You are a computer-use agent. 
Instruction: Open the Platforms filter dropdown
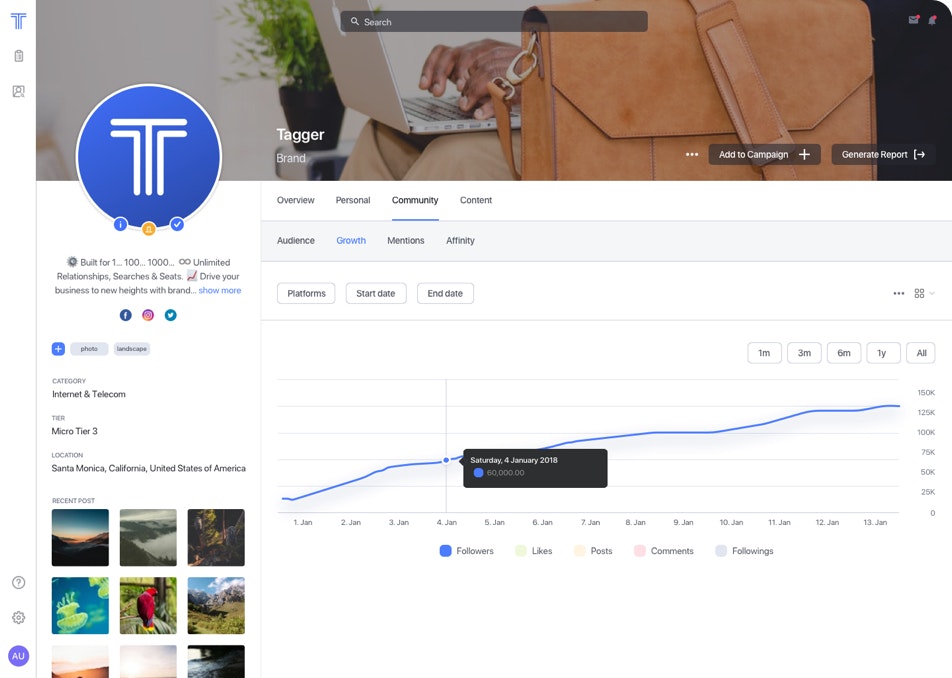pos(306,294)
